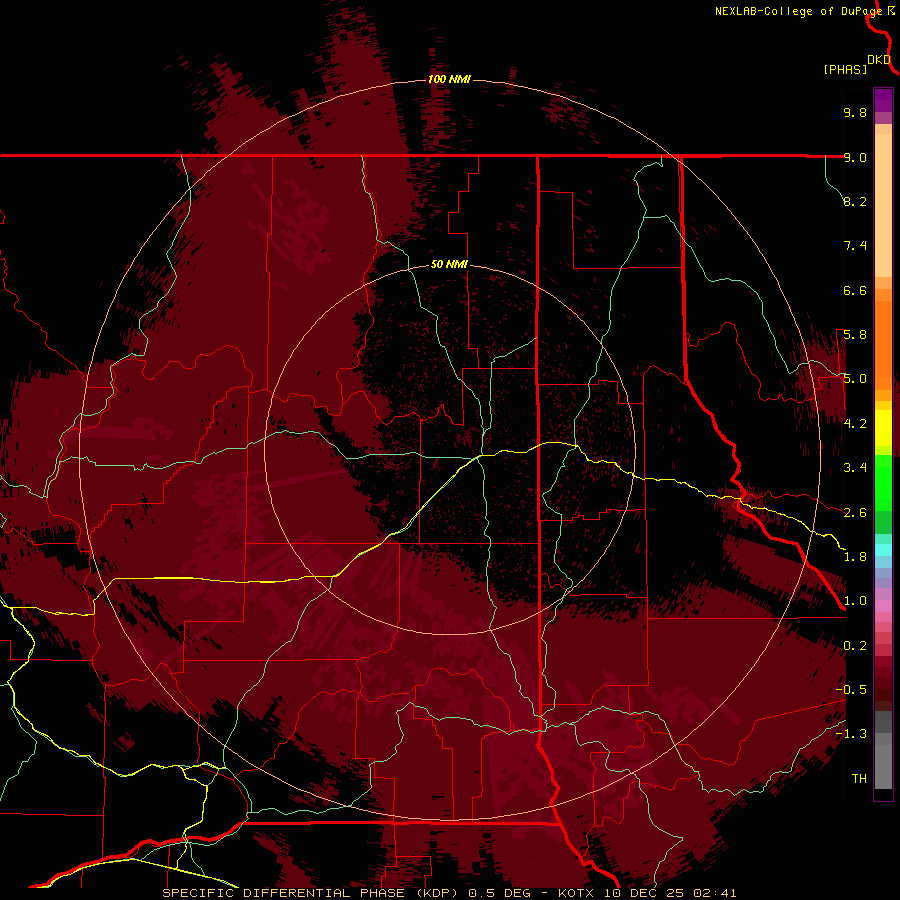Click the 5.0 value on the color scale
Screen dimensions: 900x900
click(x=855, y=379)
